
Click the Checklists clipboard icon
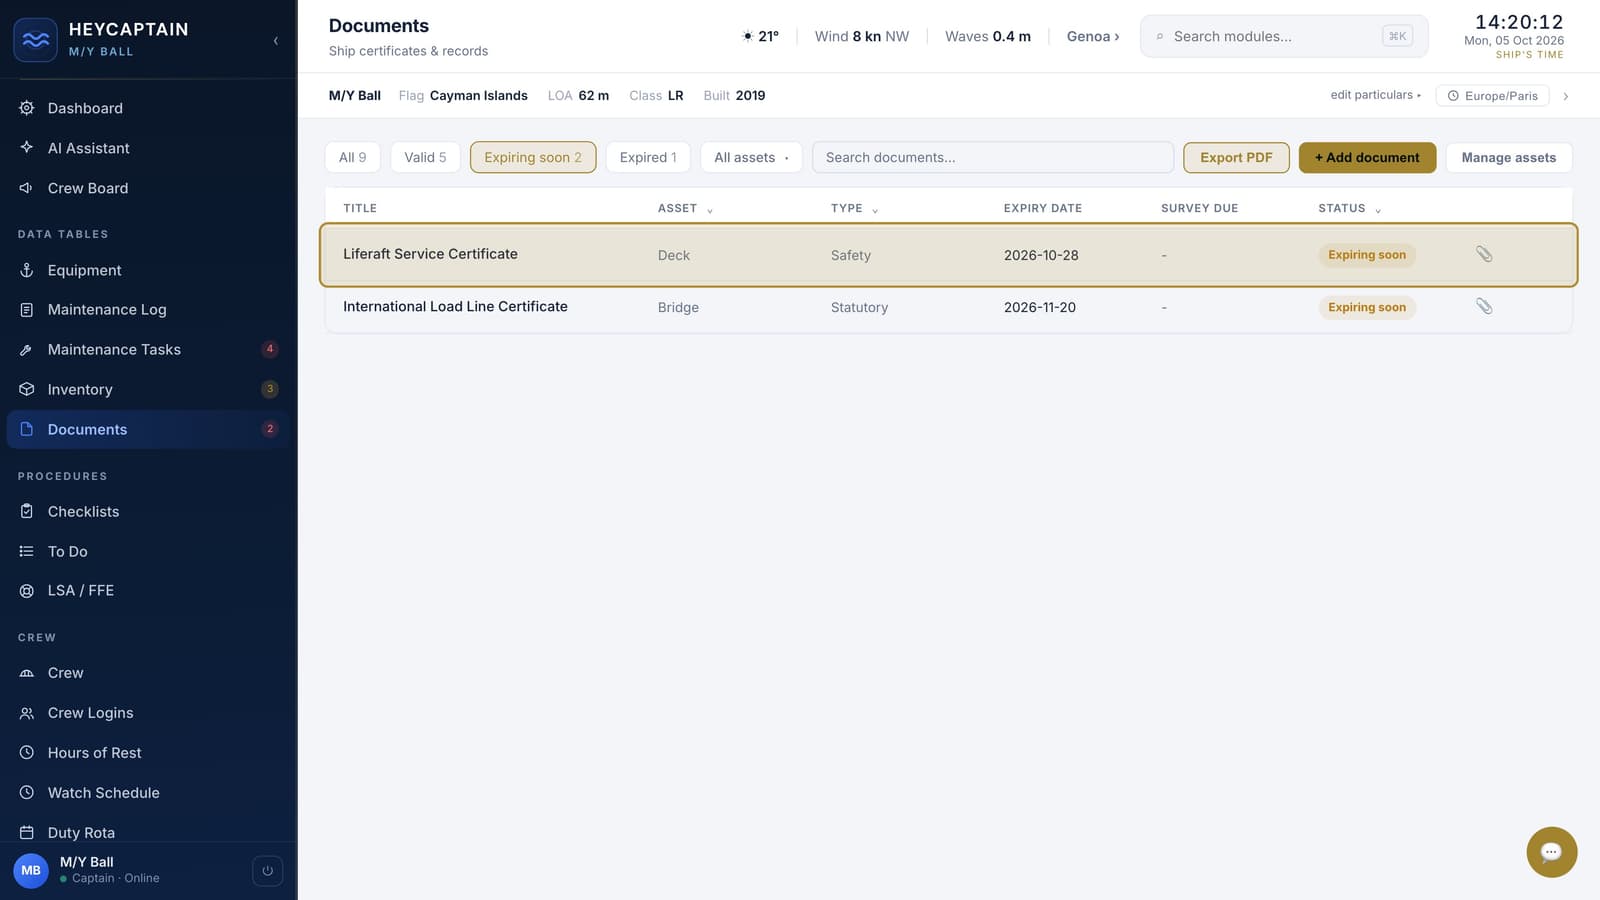click(x=27, y=511)
